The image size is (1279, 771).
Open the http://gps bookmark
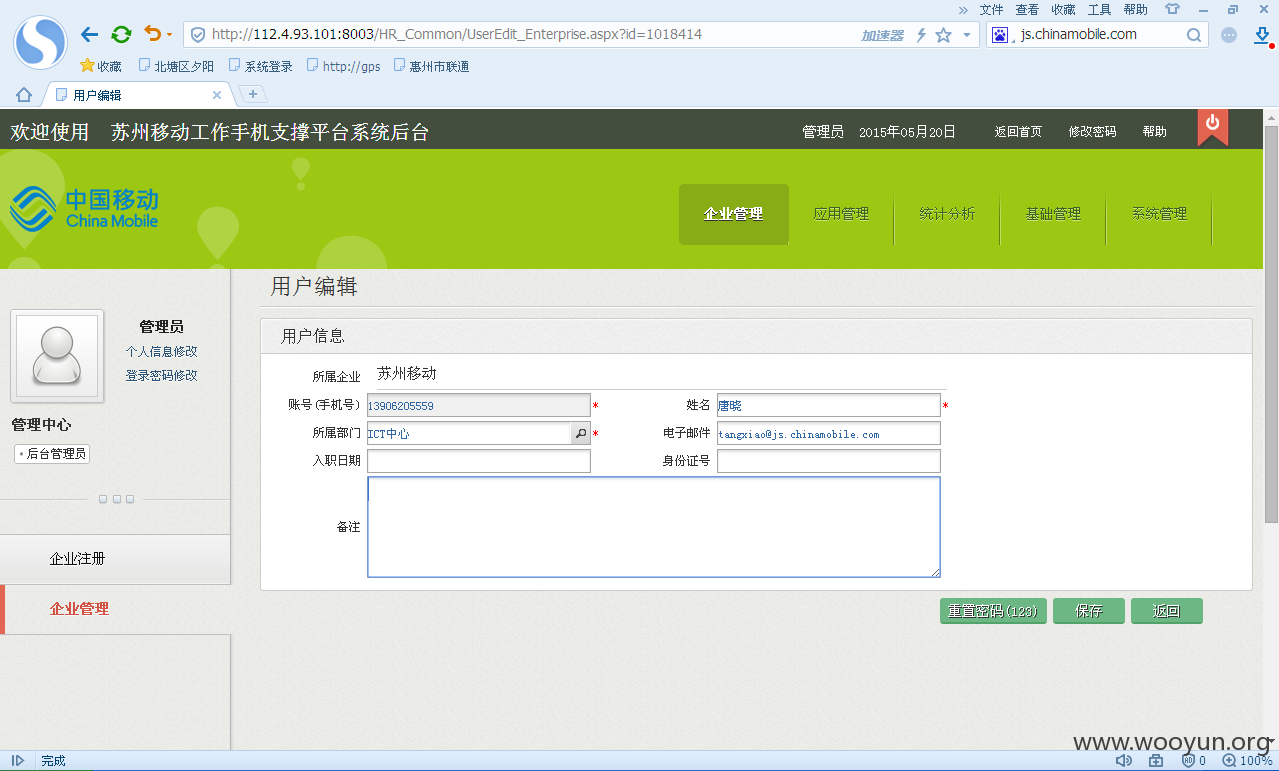click(x=344, y=66)
